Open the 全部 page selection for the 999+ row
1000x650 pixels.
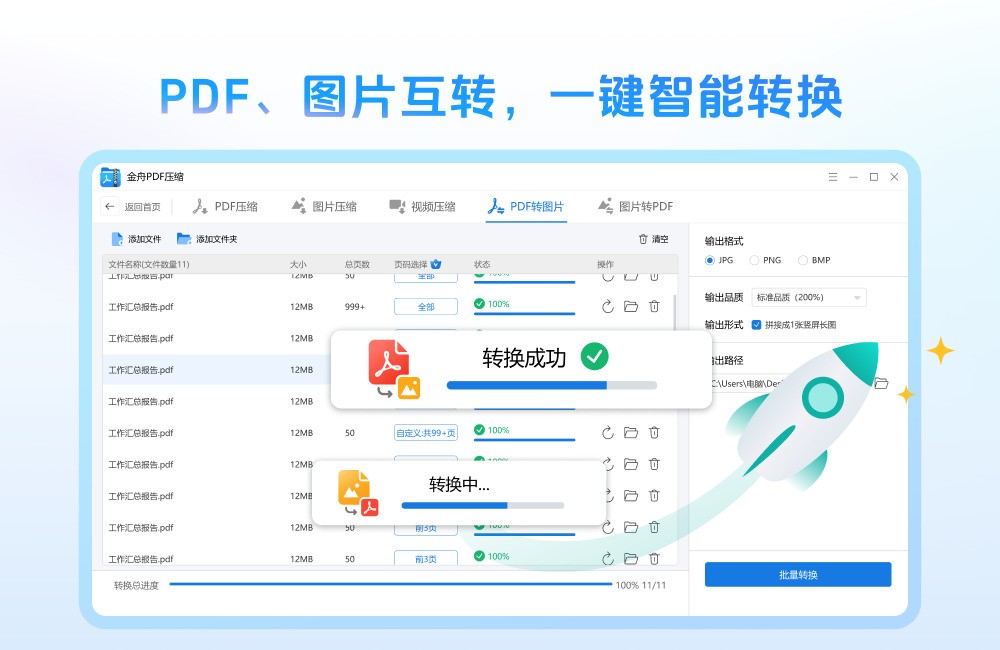click(x=426, y=307)
